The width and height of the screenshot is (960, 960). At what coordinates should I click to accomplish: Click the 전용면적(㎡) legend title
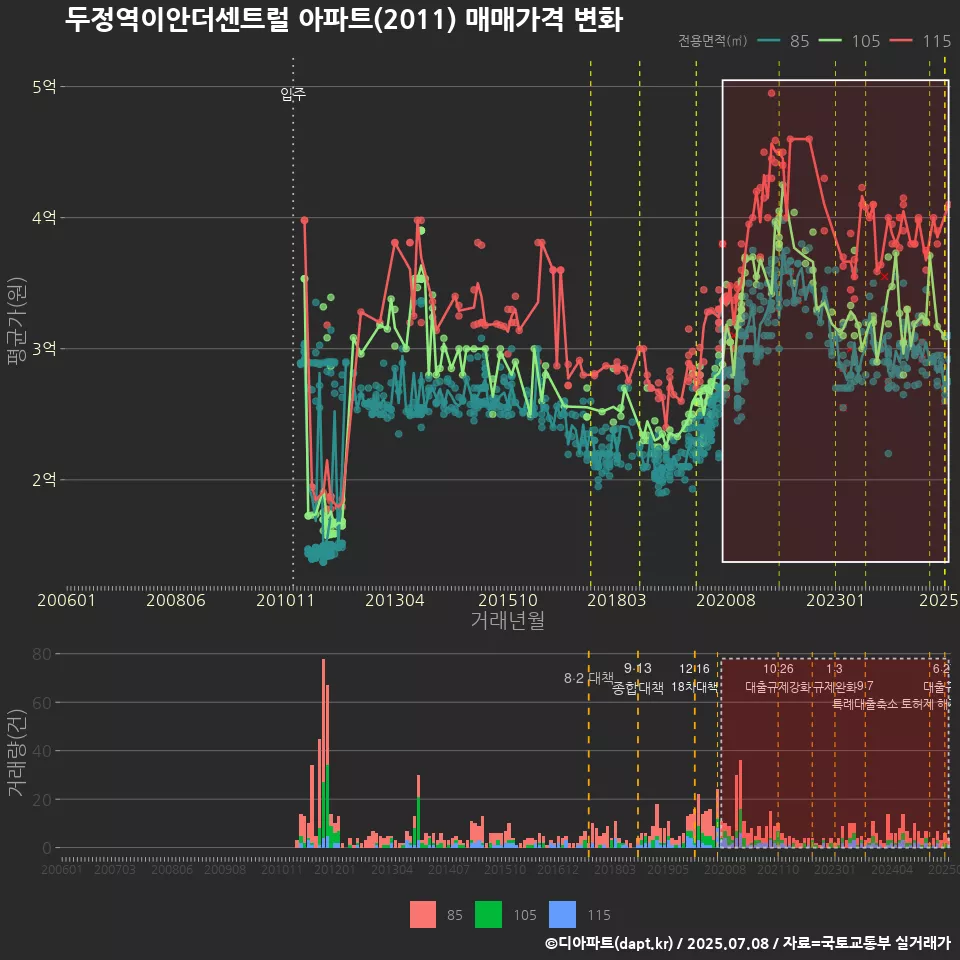[713, 40]
